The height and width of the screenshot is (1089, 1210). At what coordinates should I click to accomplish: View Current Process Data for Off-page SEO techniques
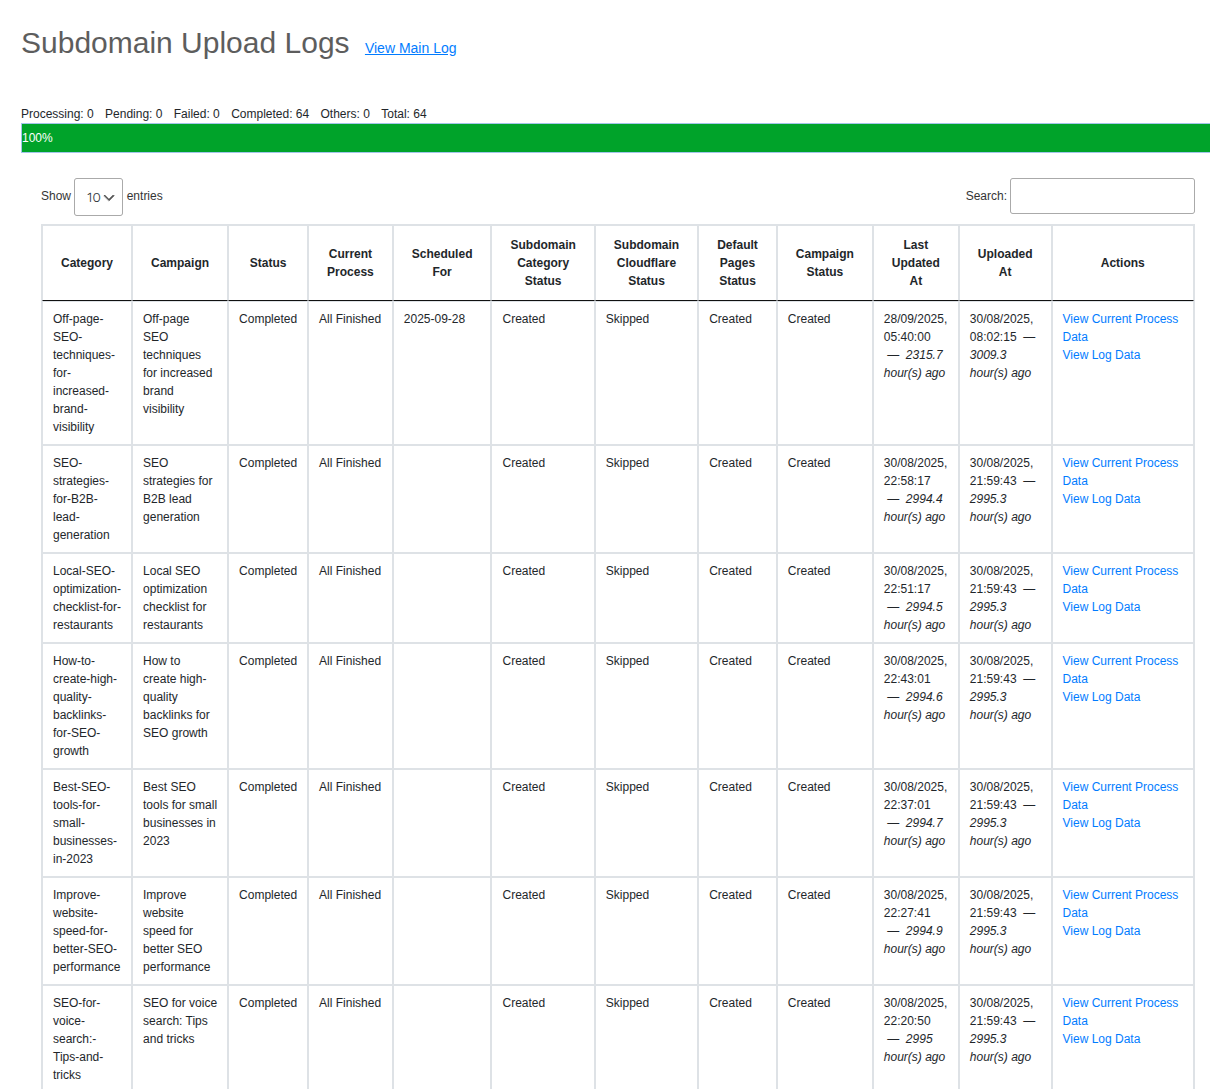pyautogui.click(x=1119, y=320)
